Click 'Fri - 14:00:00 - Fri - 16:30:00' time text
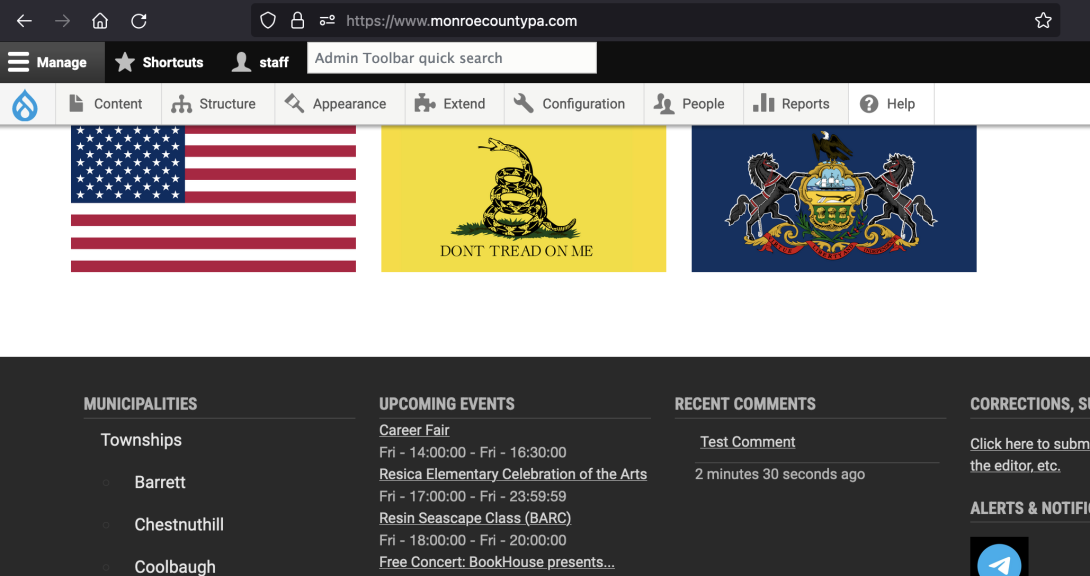The height and width of the screenshot is (576, 1090). (x=473, y=452)
